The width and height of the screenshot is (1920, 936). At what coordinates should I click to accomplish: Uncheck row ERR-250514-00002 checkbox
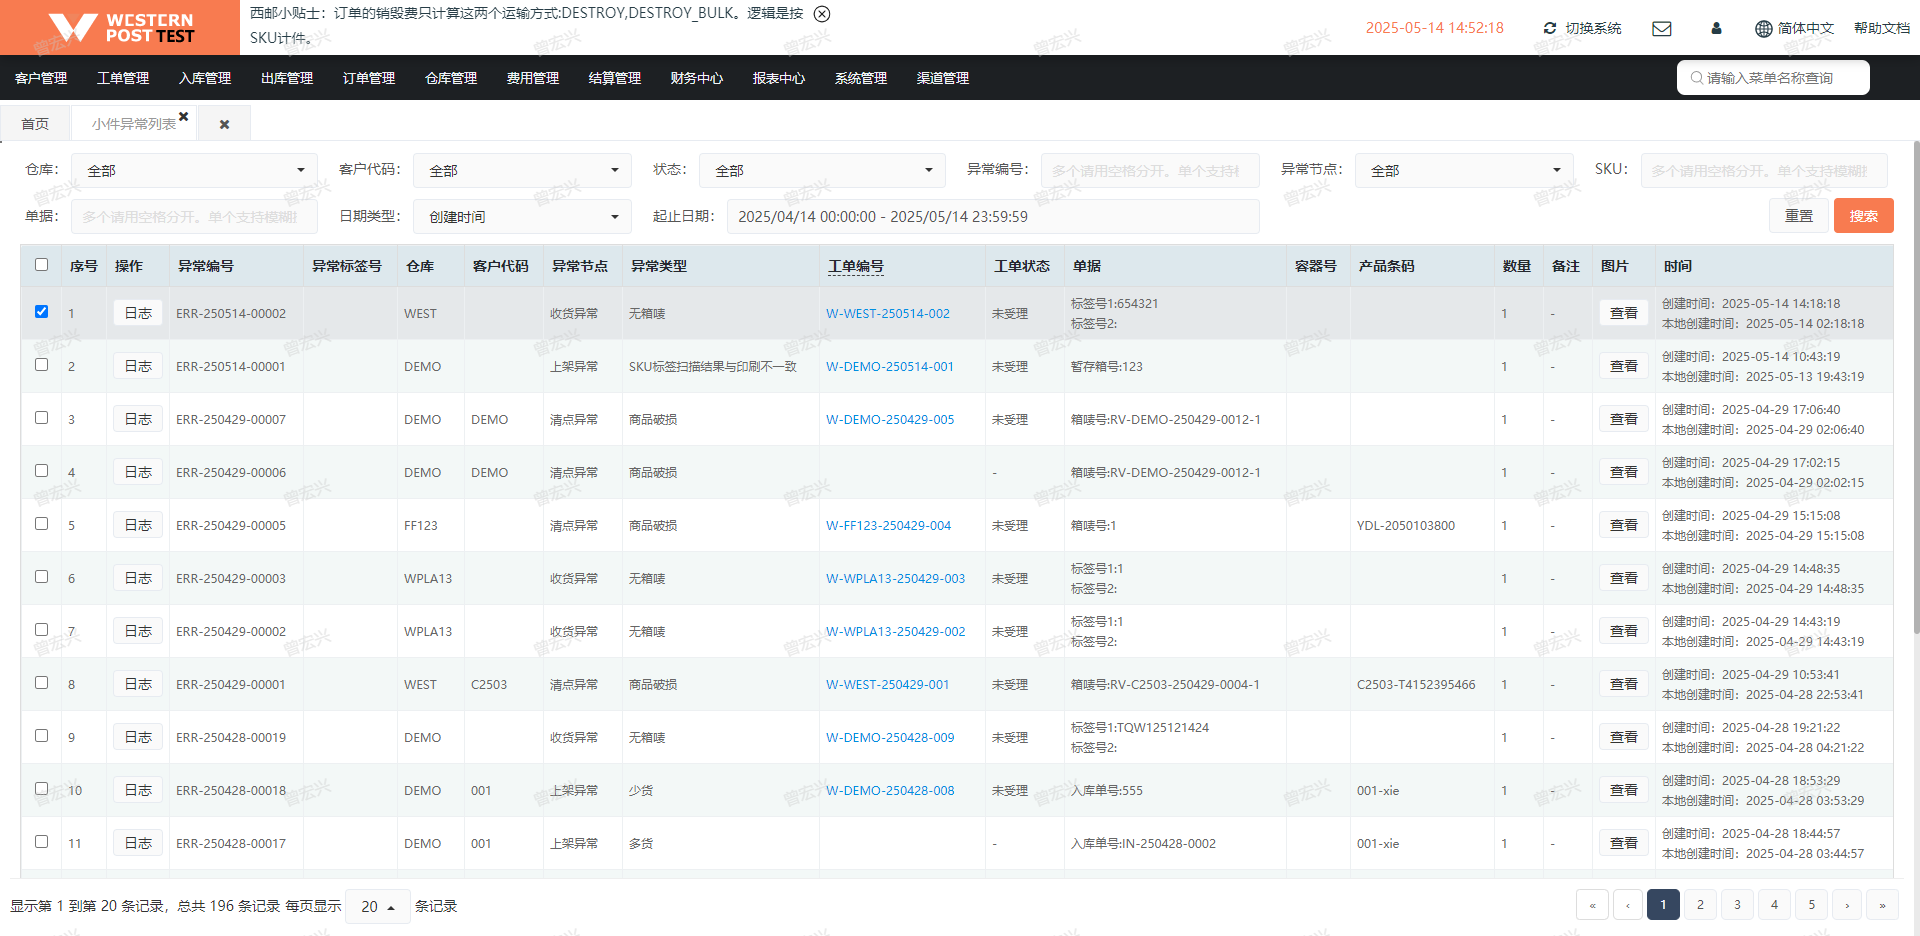point(41,311)
